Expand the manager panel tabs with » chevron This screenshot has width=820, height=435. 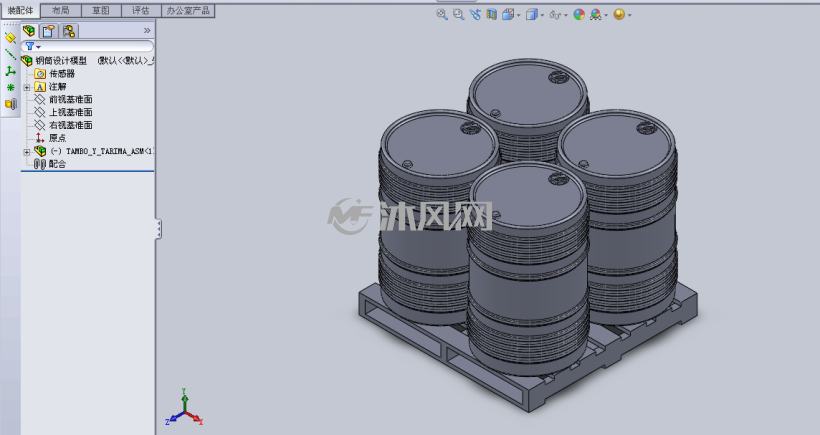point(147,31)
